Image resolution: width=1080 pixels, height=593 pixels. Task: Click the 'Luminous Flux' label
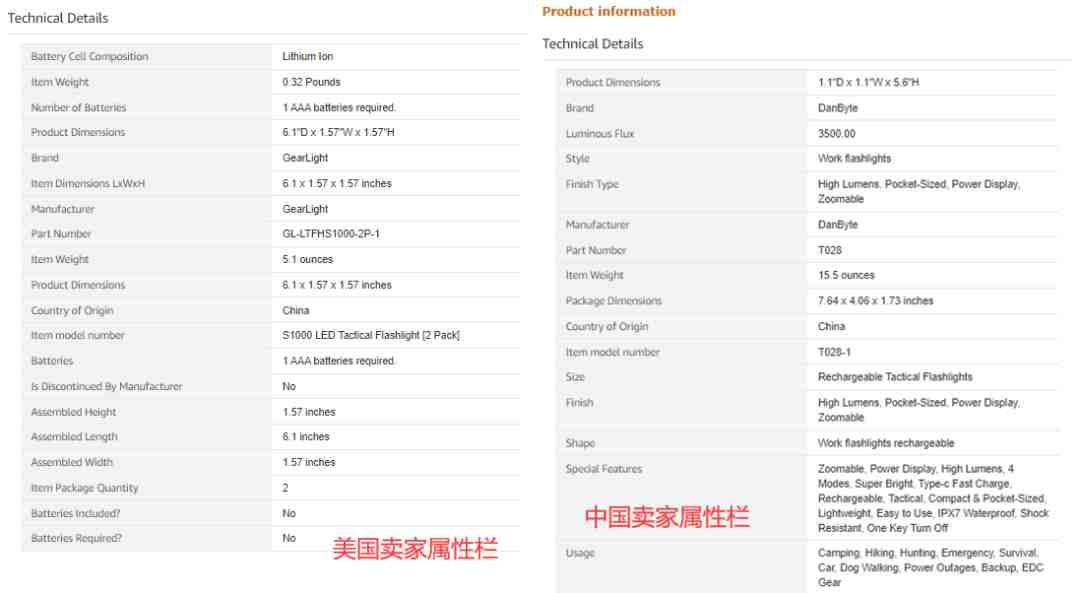pyautogui.click(x=599, y=134)
